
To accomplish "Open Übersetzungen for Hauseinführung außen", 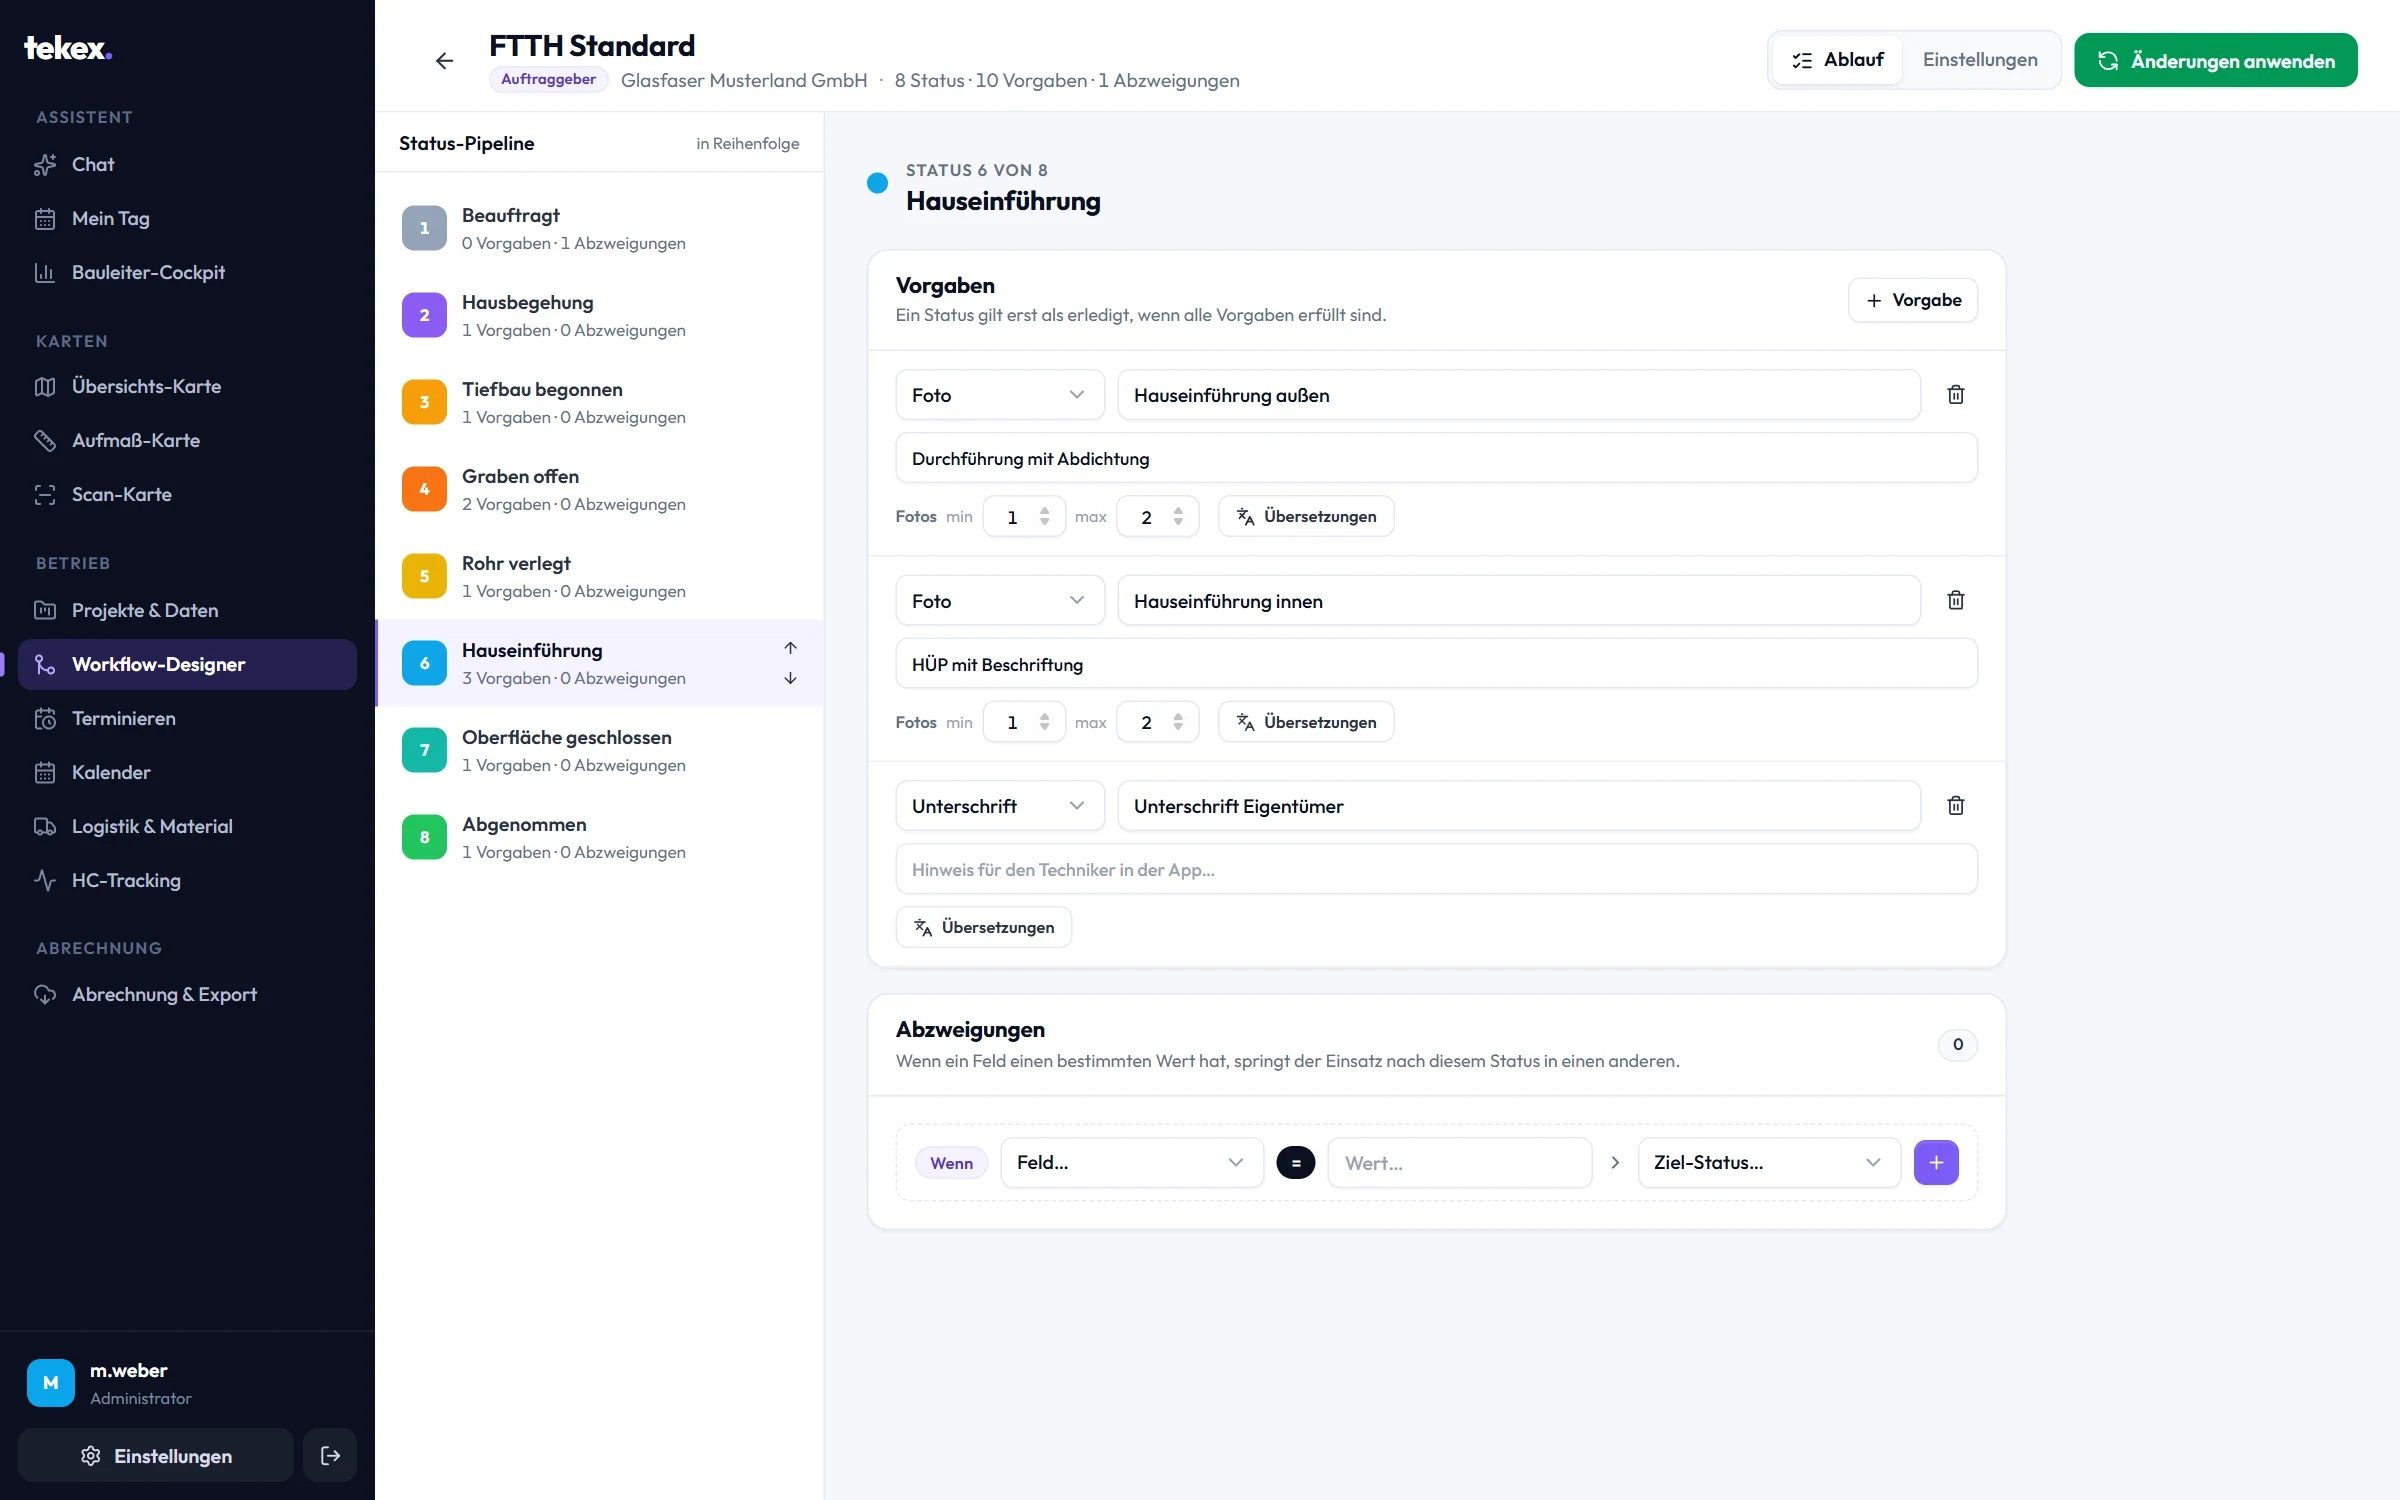I will pos(1306,516).
